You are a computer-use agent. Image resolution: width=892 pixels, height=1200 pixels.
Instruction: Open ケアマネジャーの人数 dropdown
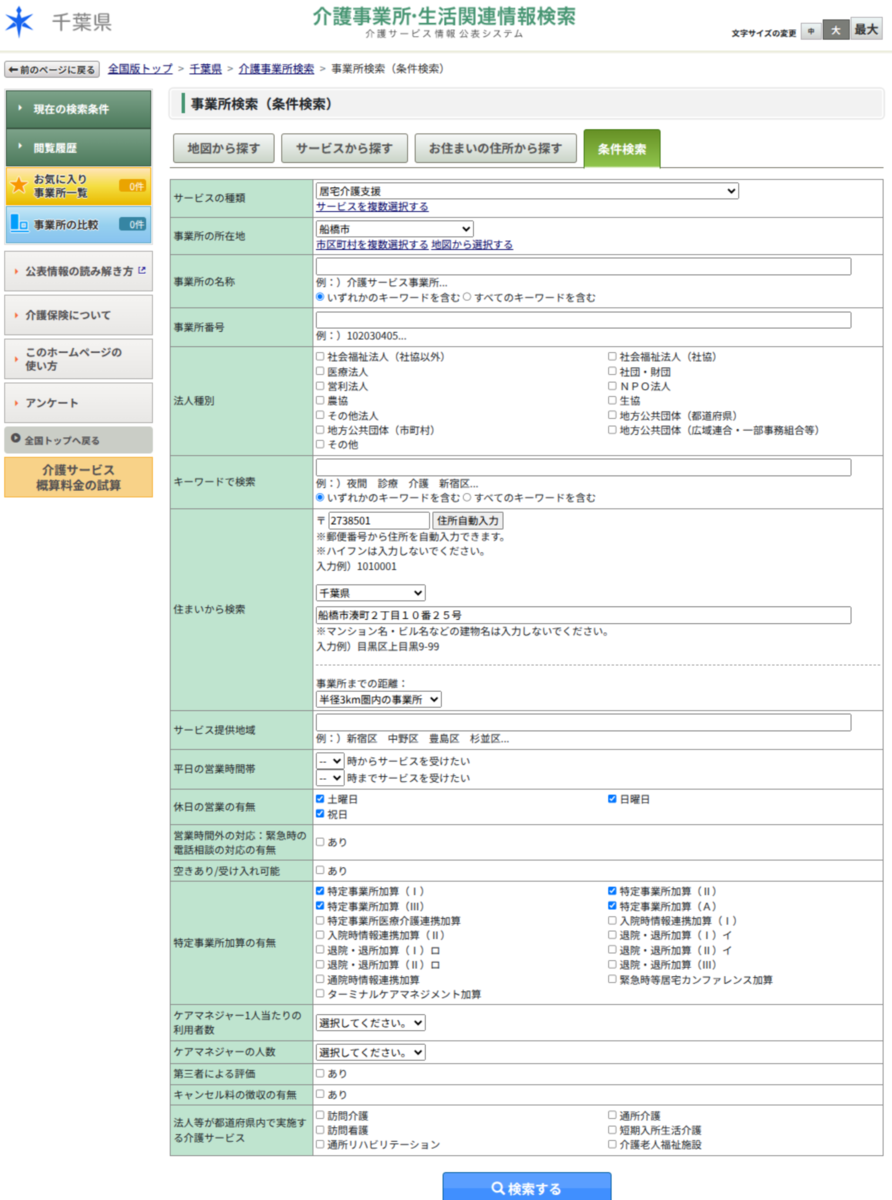coord(371,1052)
